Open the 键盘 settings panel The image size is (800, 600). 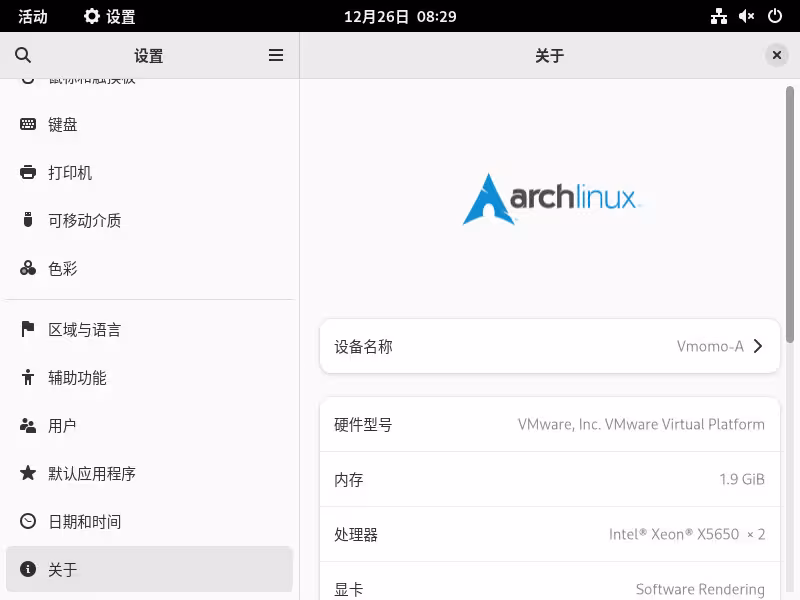(149, 124)
